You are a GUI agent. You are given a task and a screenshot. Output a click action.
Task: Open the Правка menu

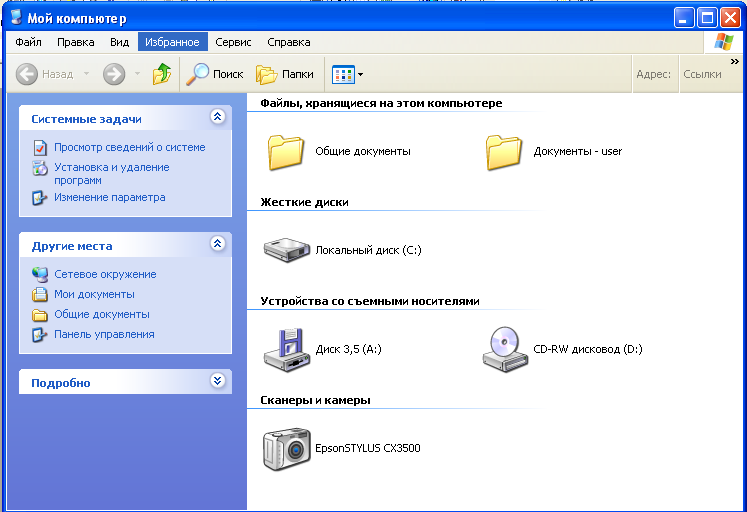76,42
